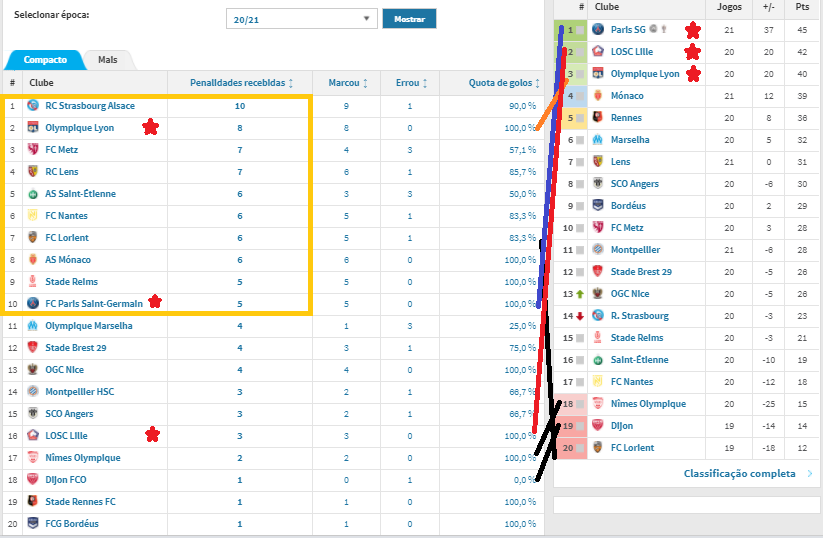Click Stade Rennes FC crest in penalties table

[x=33, y=502]
